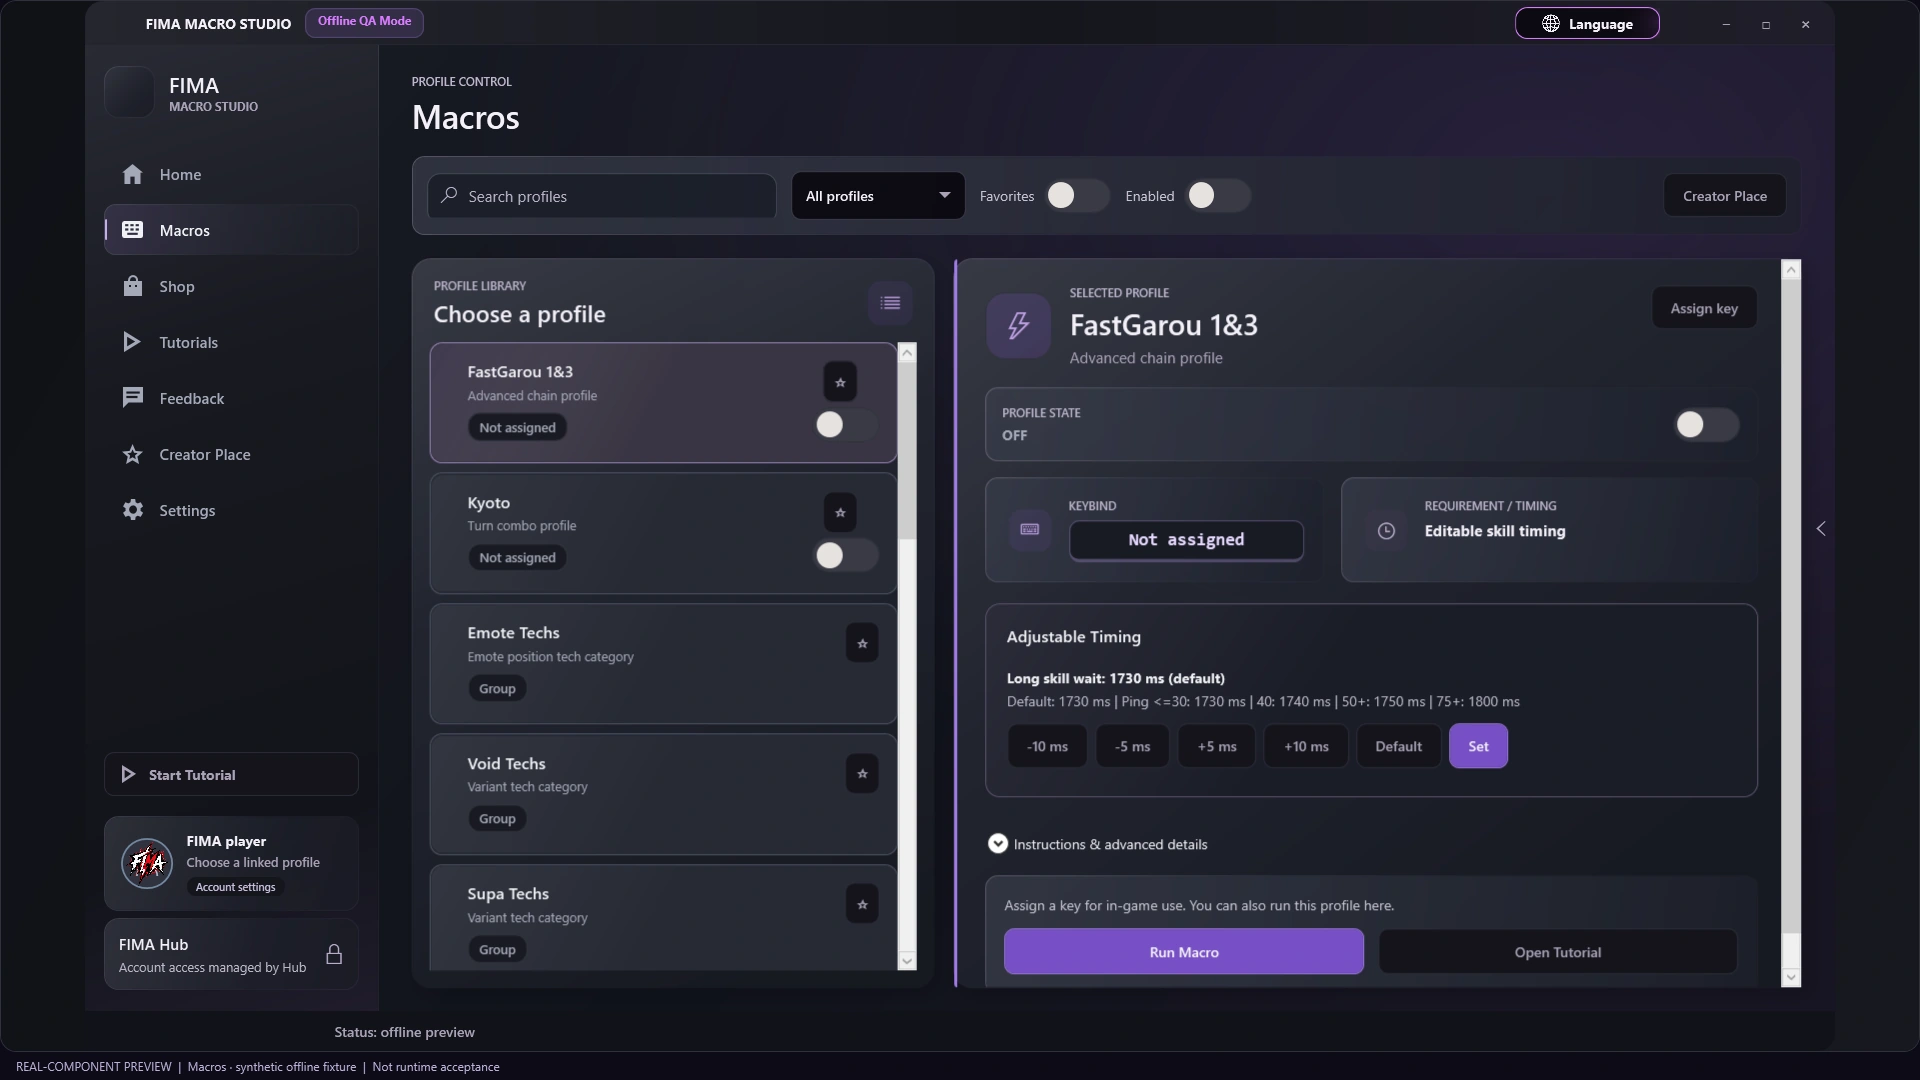Click the side panel collapse chevron

coord(1821,529)
